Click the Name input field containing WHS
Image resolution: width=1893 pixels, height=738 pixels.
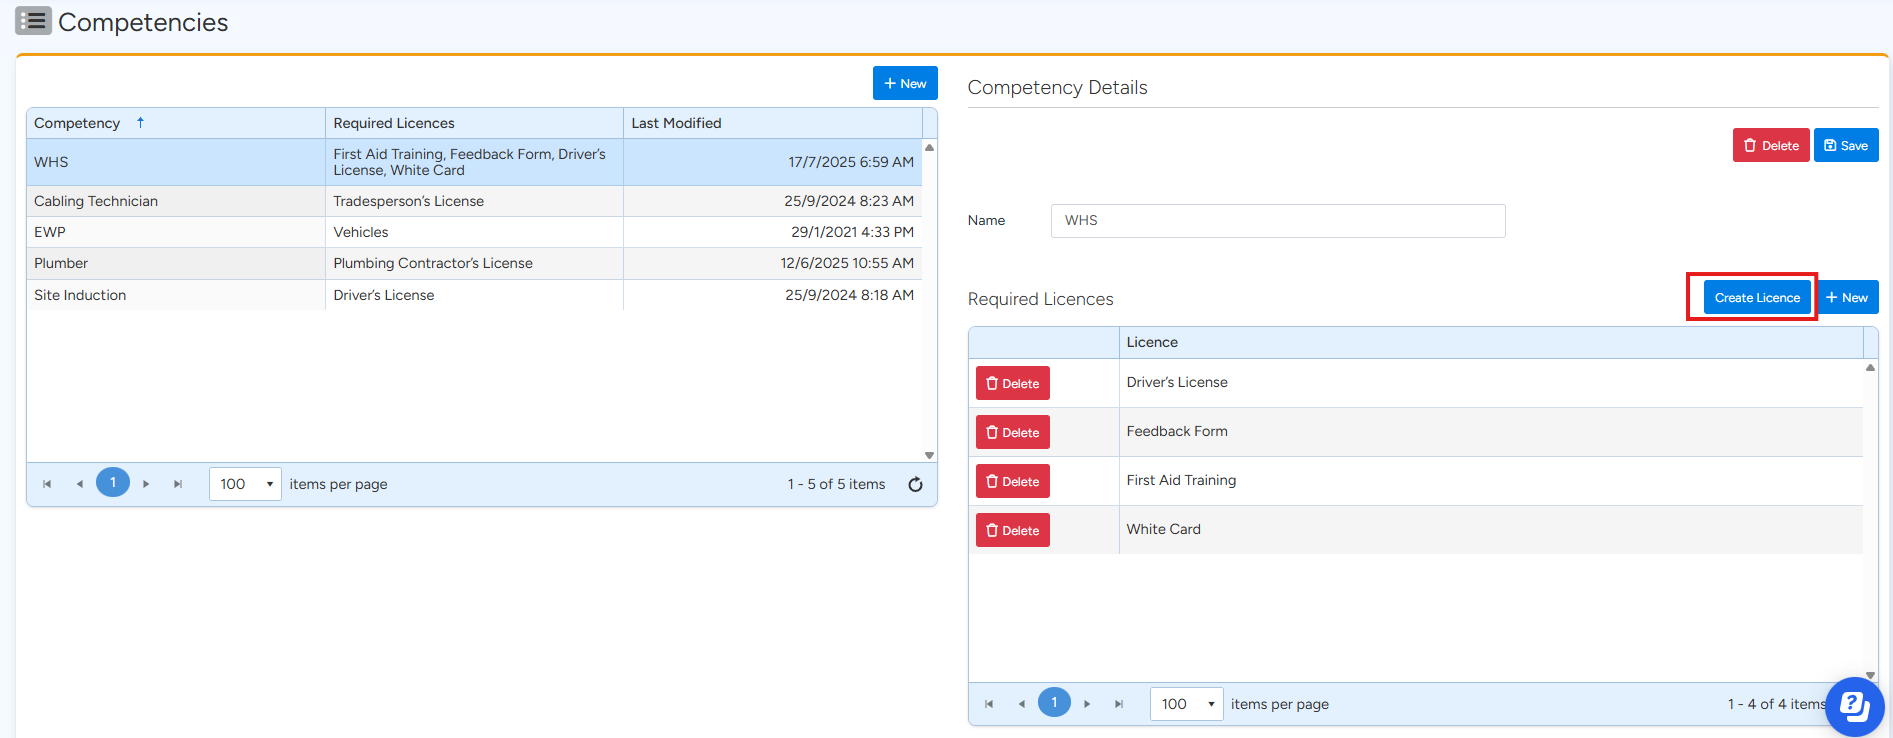point(1277,221)
